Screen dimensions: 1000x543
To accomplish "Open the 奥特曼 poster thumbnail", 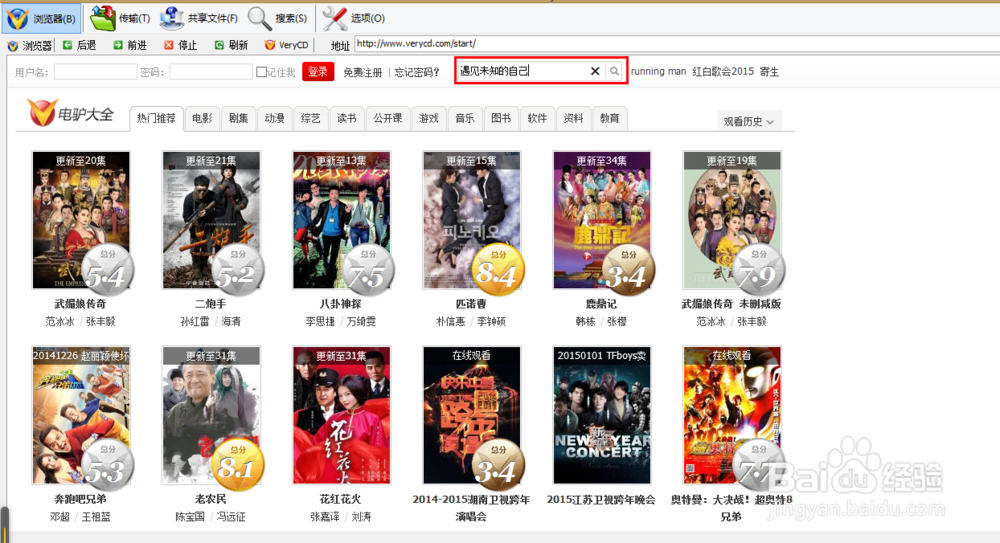I will [732, 415].
